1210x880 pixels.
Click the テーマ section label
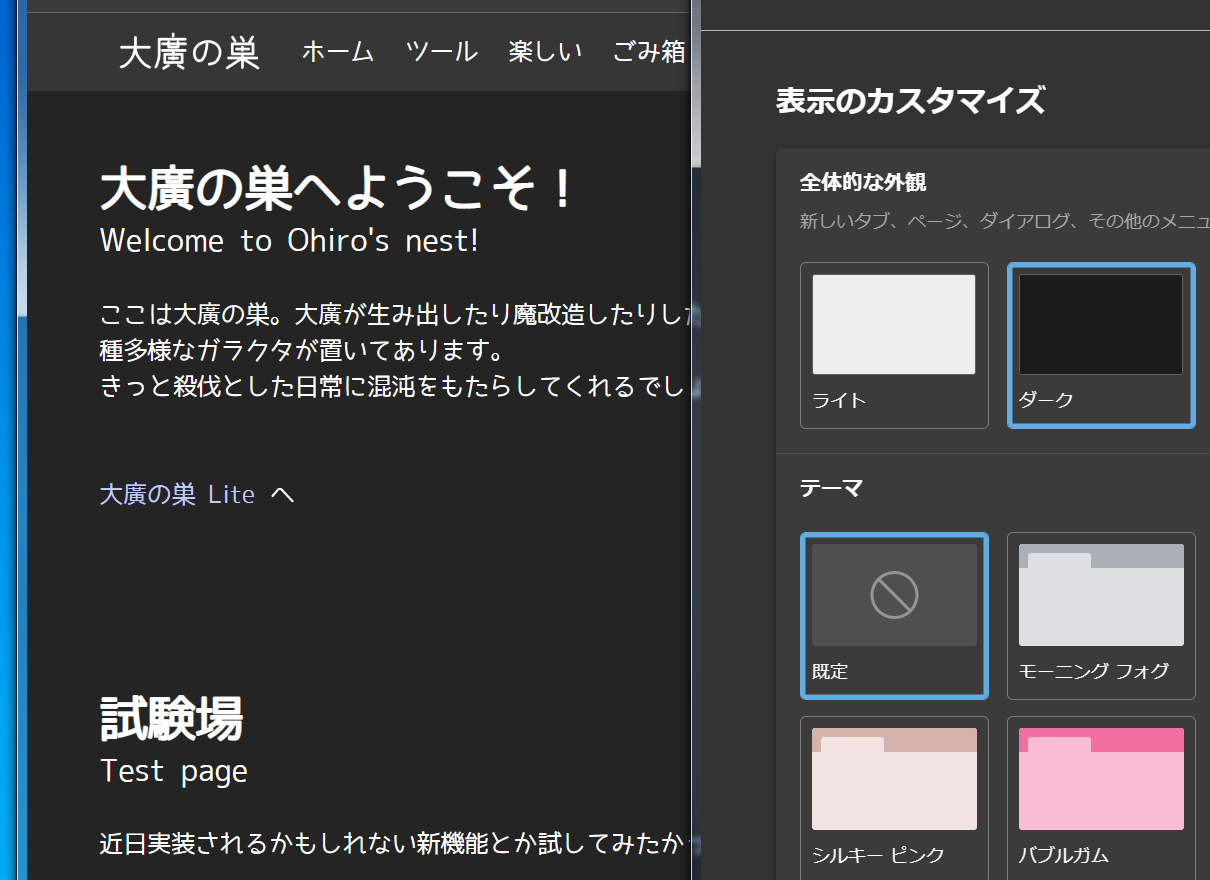(x=831, y=488)
